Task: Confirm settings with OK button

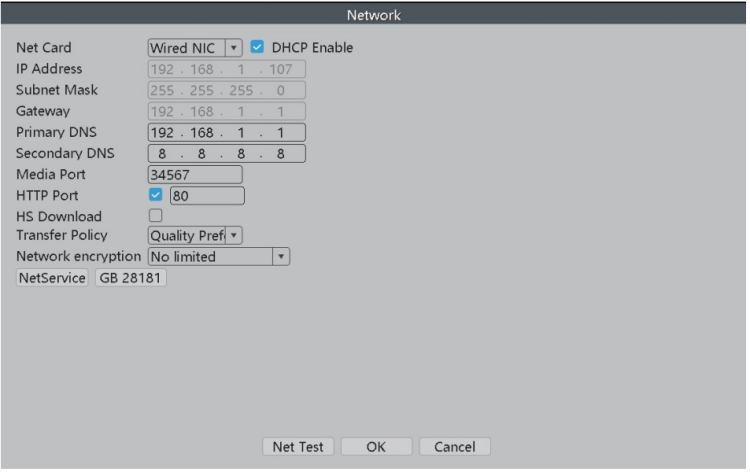Action: click(x=376, y=447)
